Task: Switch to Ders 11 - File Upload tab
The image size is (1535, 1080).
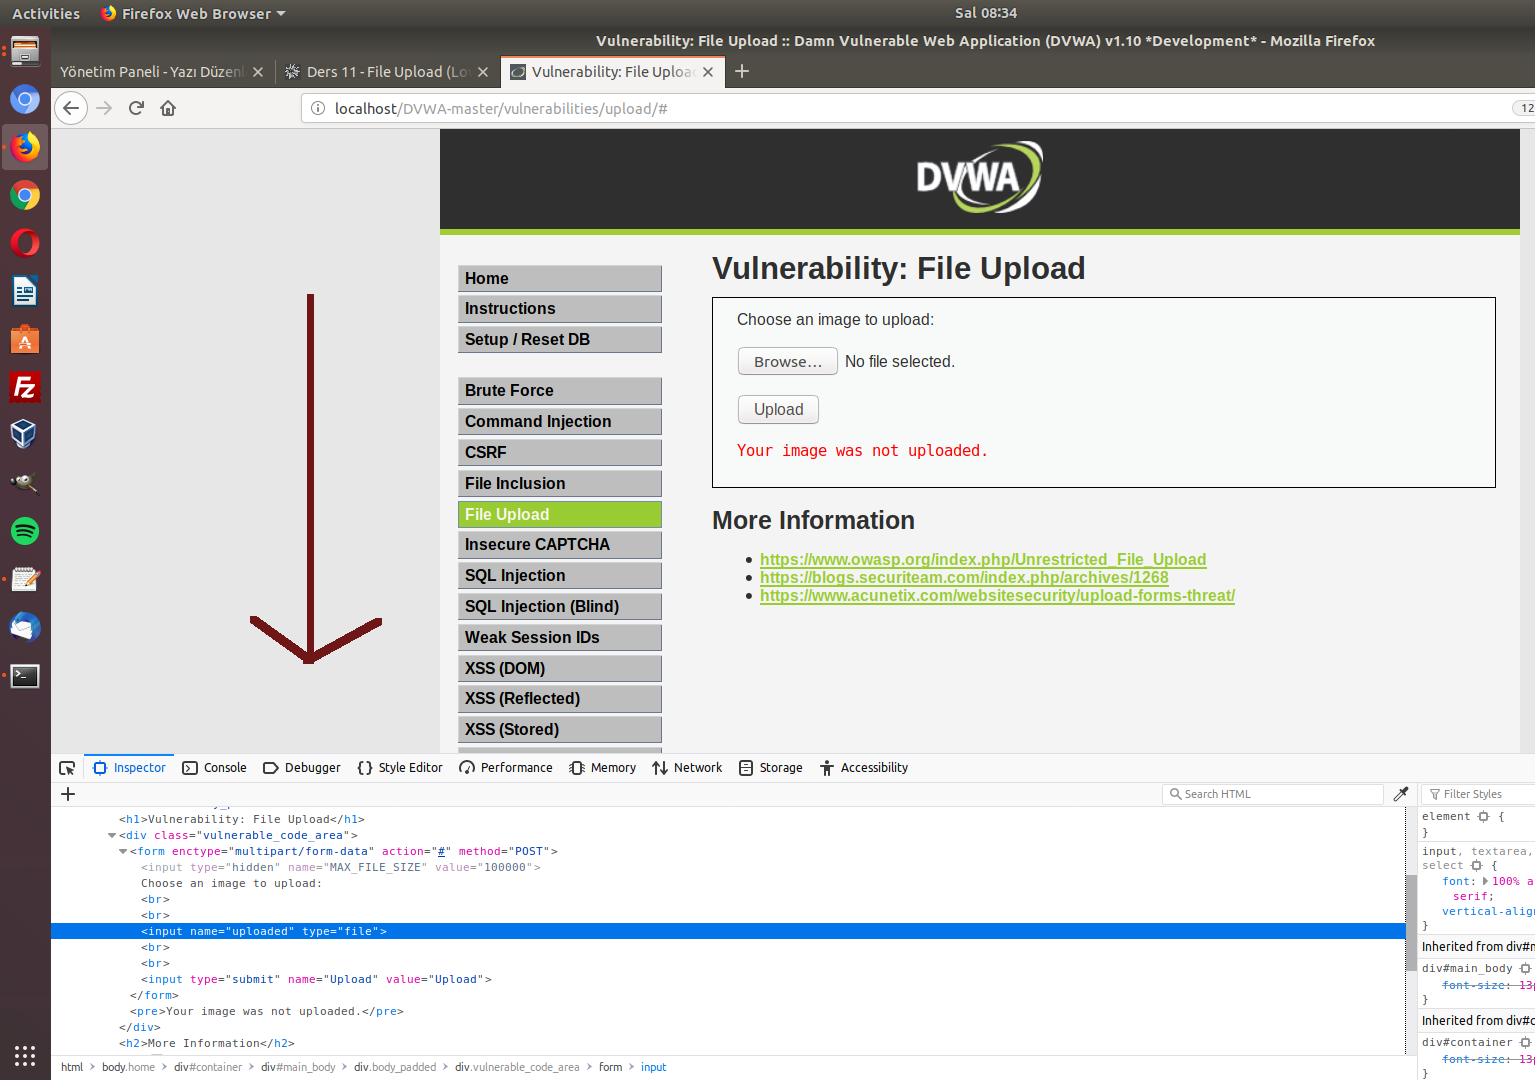Action: coord(378,72)
